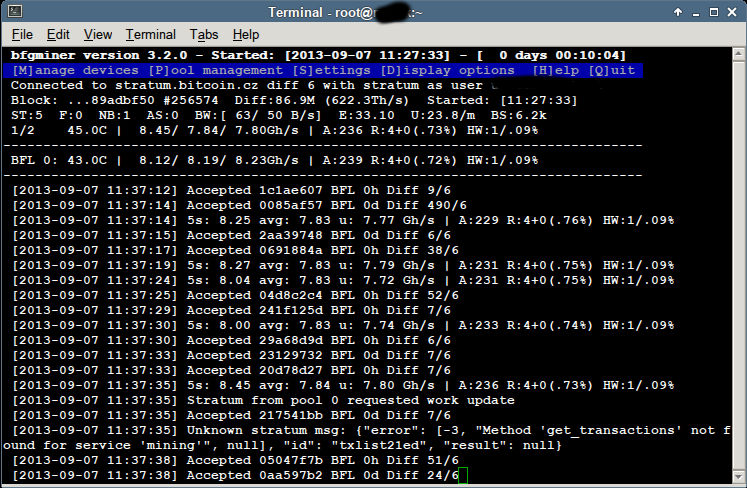
Task: Click the Unknown stratum msg error text
Action: 367,438
